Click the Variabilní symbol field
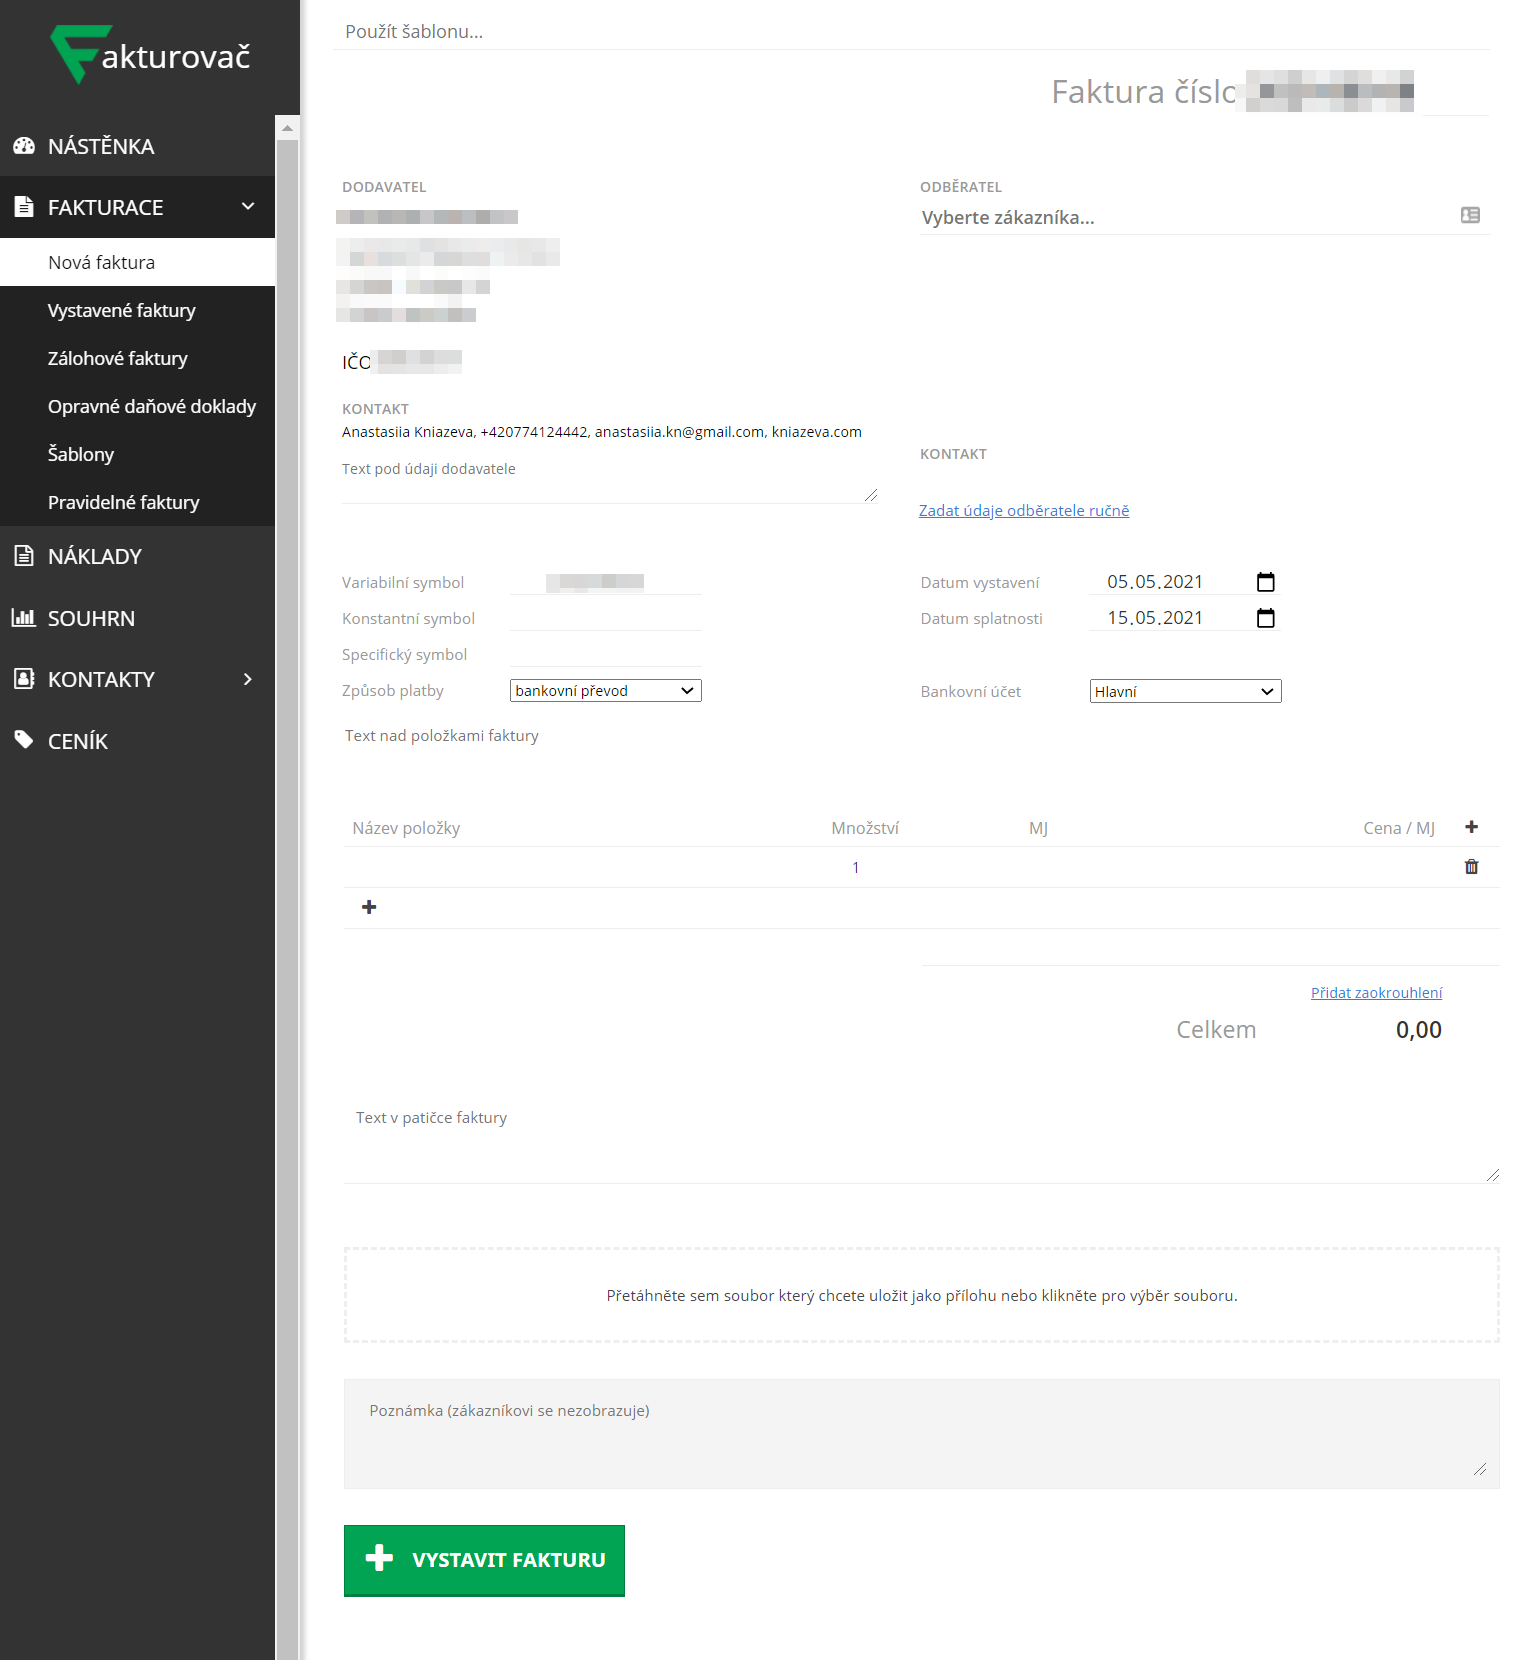 [606, 582]
